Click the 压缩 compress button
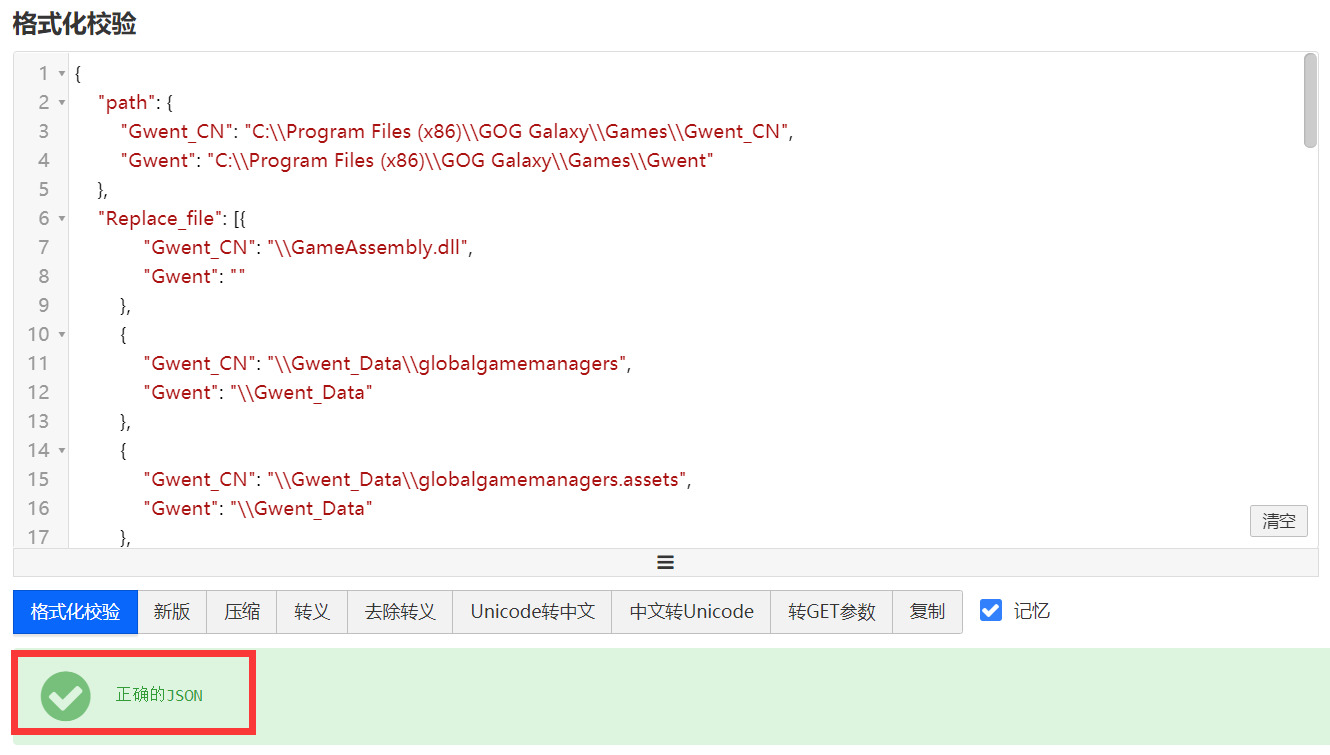Screen dimensions: 1330x755 242,612
